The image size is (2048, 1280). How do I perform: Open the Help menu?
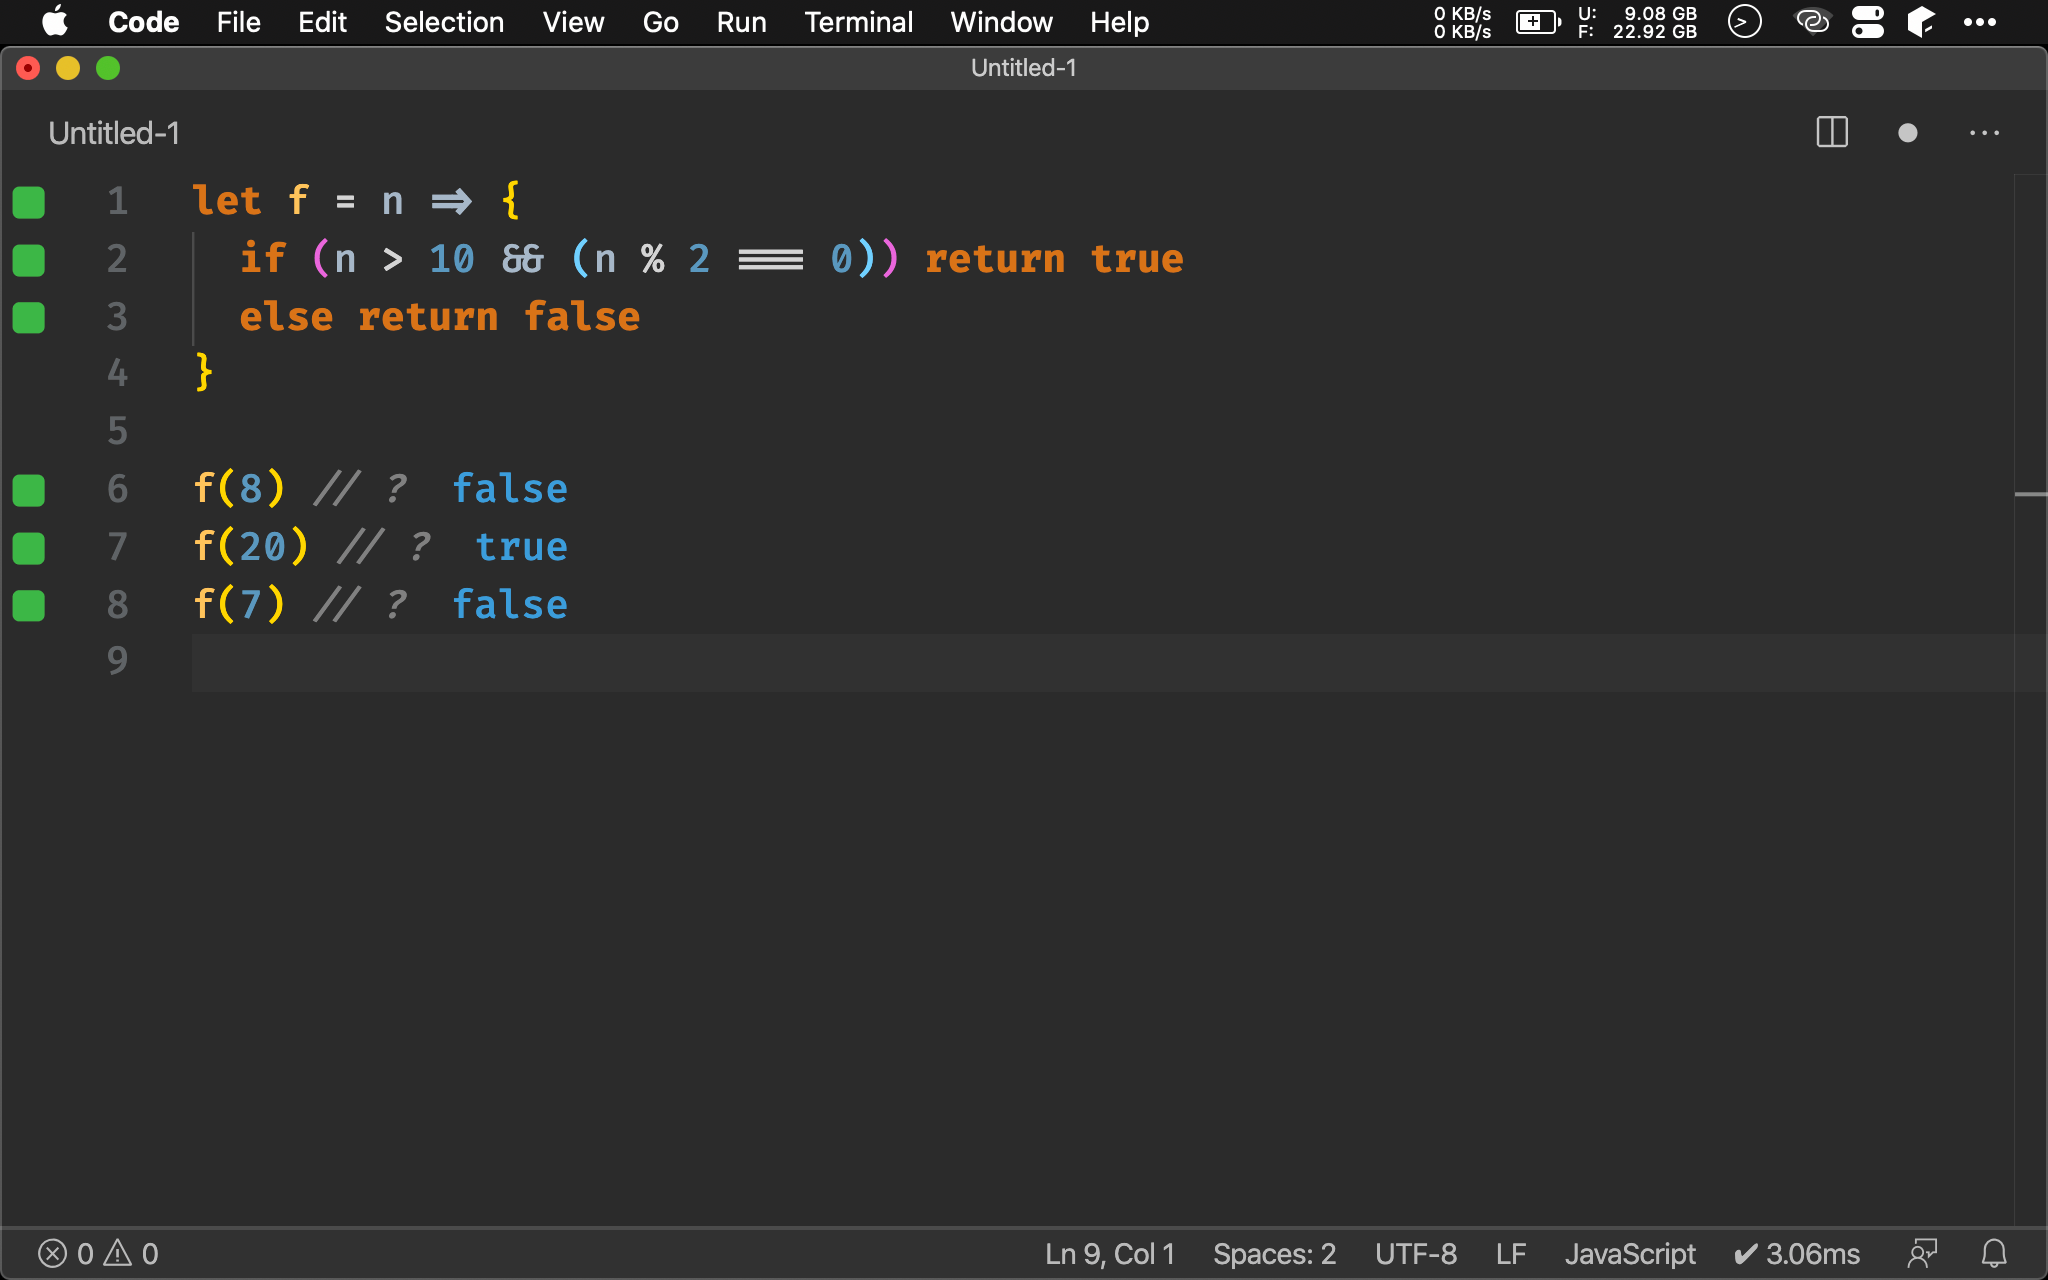pyautogui.click(x=1119, y=22)
